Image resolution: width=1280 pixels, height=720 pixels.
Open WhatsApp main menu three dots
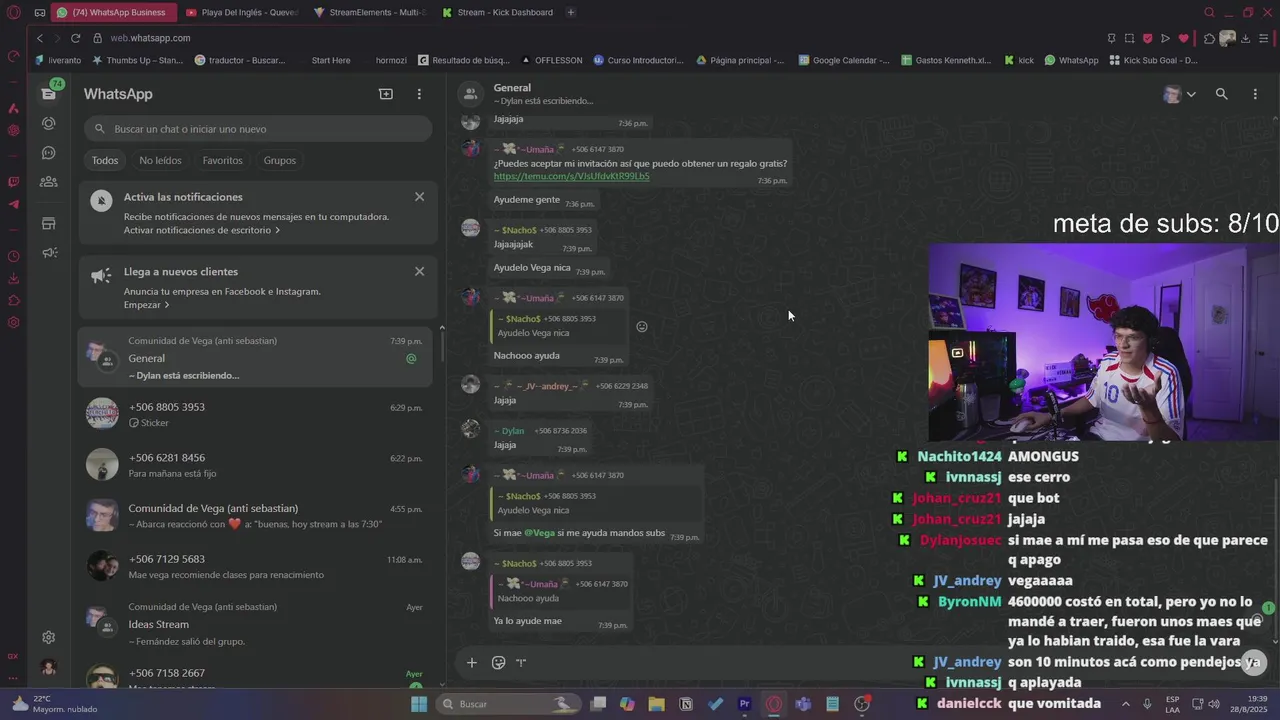pos(419,94)
